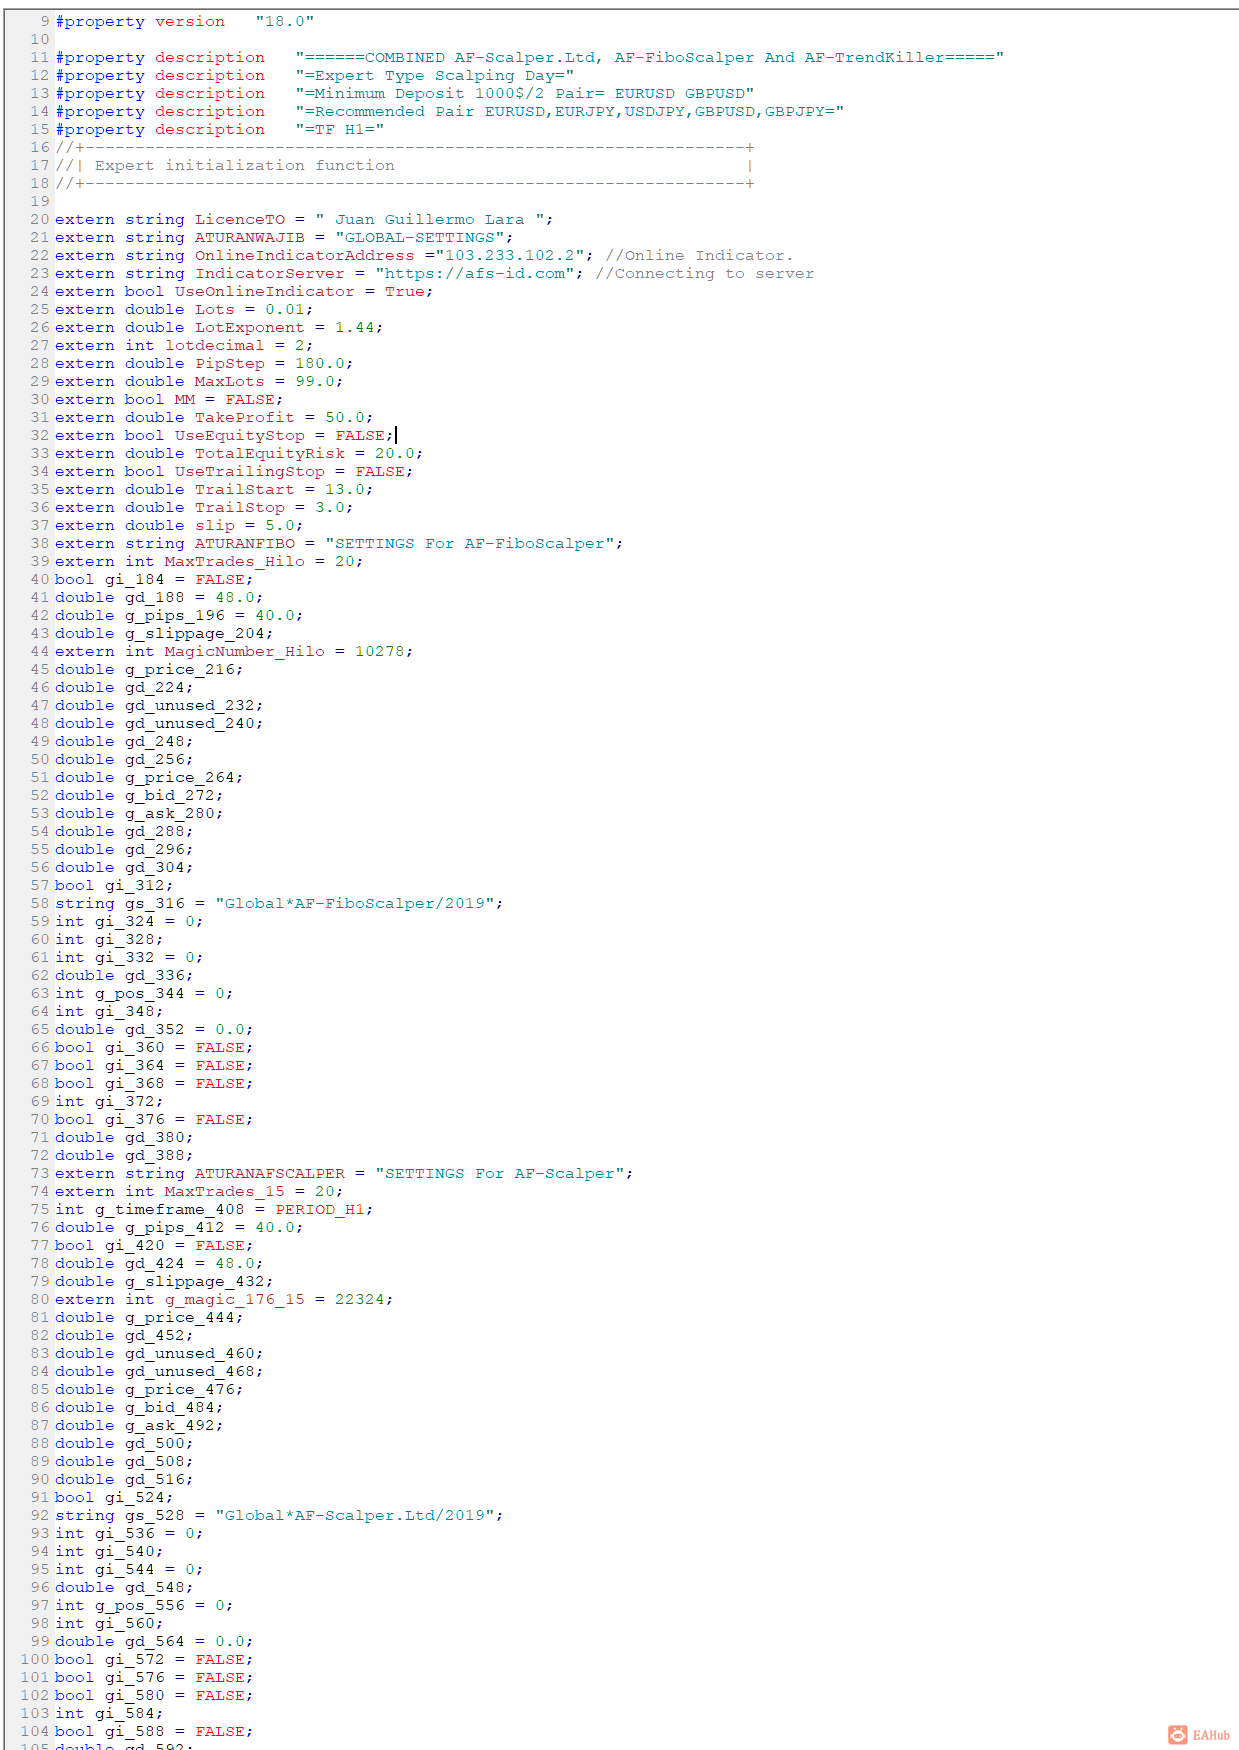Click the "//Online Indicator." comment

tap(699, 255)
